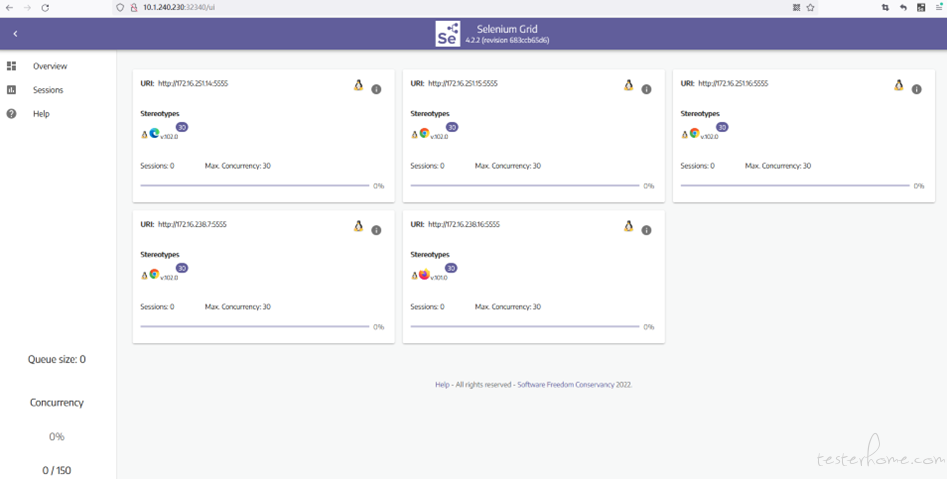Viewport: 947px width, 479px height.
Task: Click 'Max. Concurrency: 30' on node 172.16.251.15
Action: pyautogui.click(x=508, y=166)
